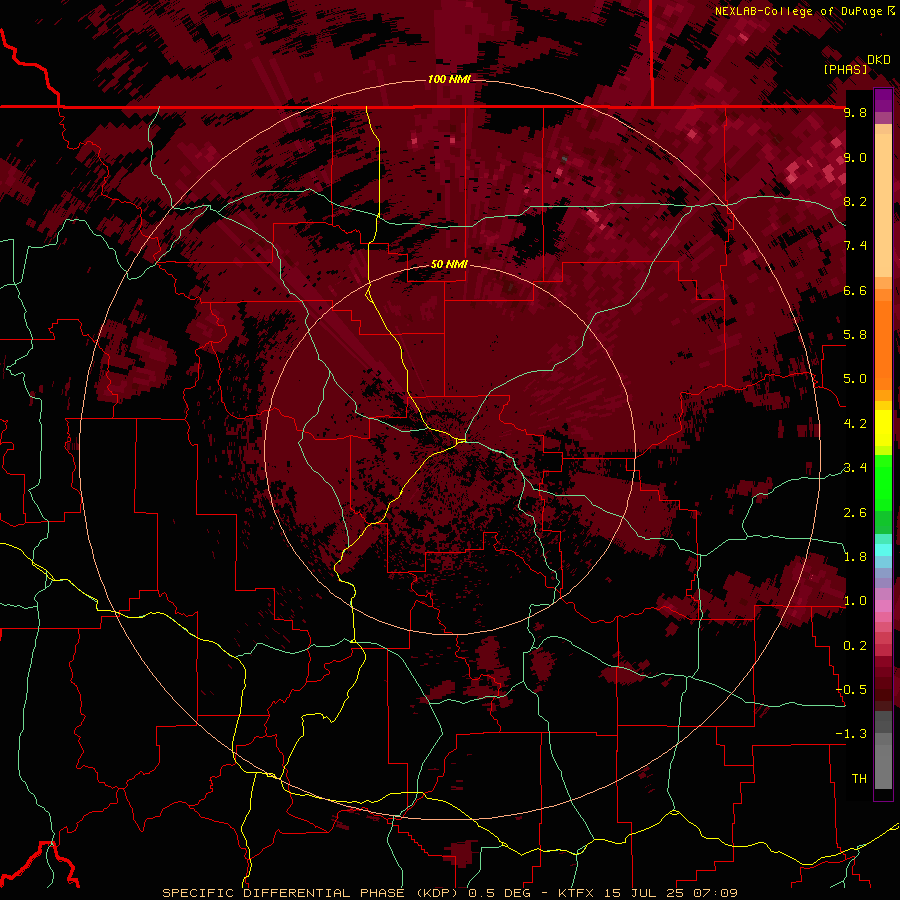Click the 1.0 value on the color scale
Image resolution: width=900 pixels, height=900 pixels.
pyautogui.click(x=855, y=601)
